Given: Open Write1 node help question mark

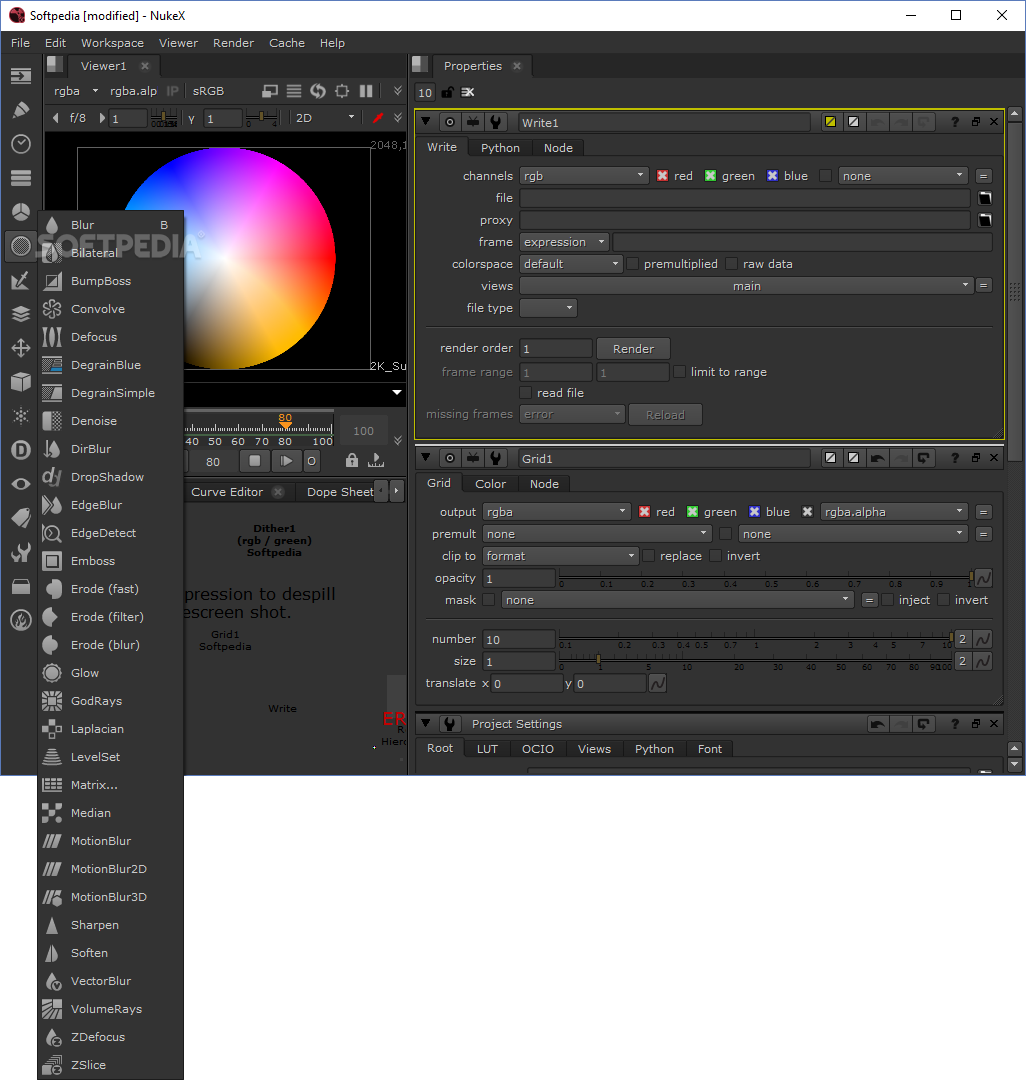Looking at the screenshot, I should click(x=954, y=122).
